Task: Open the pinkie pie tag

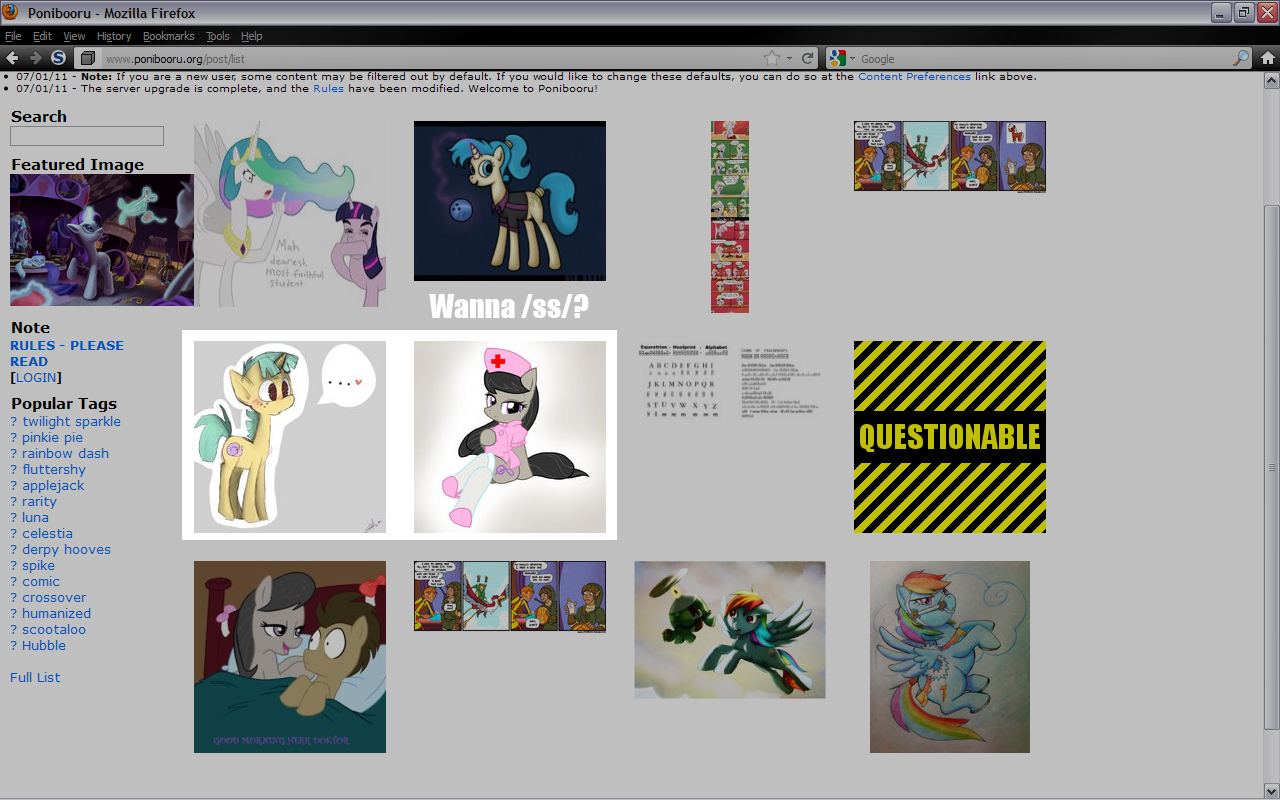Action: (x=52, y=437)
